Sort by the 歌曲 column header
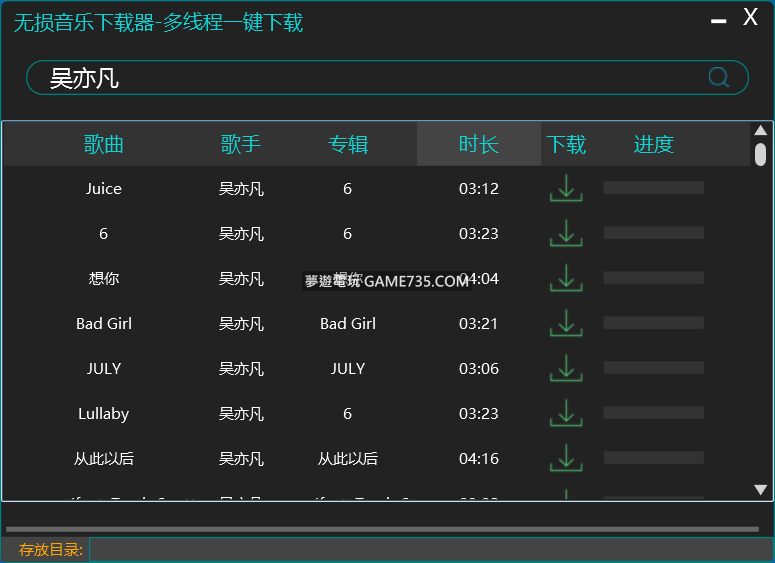 pyautogui.click(x=103, y=144)
